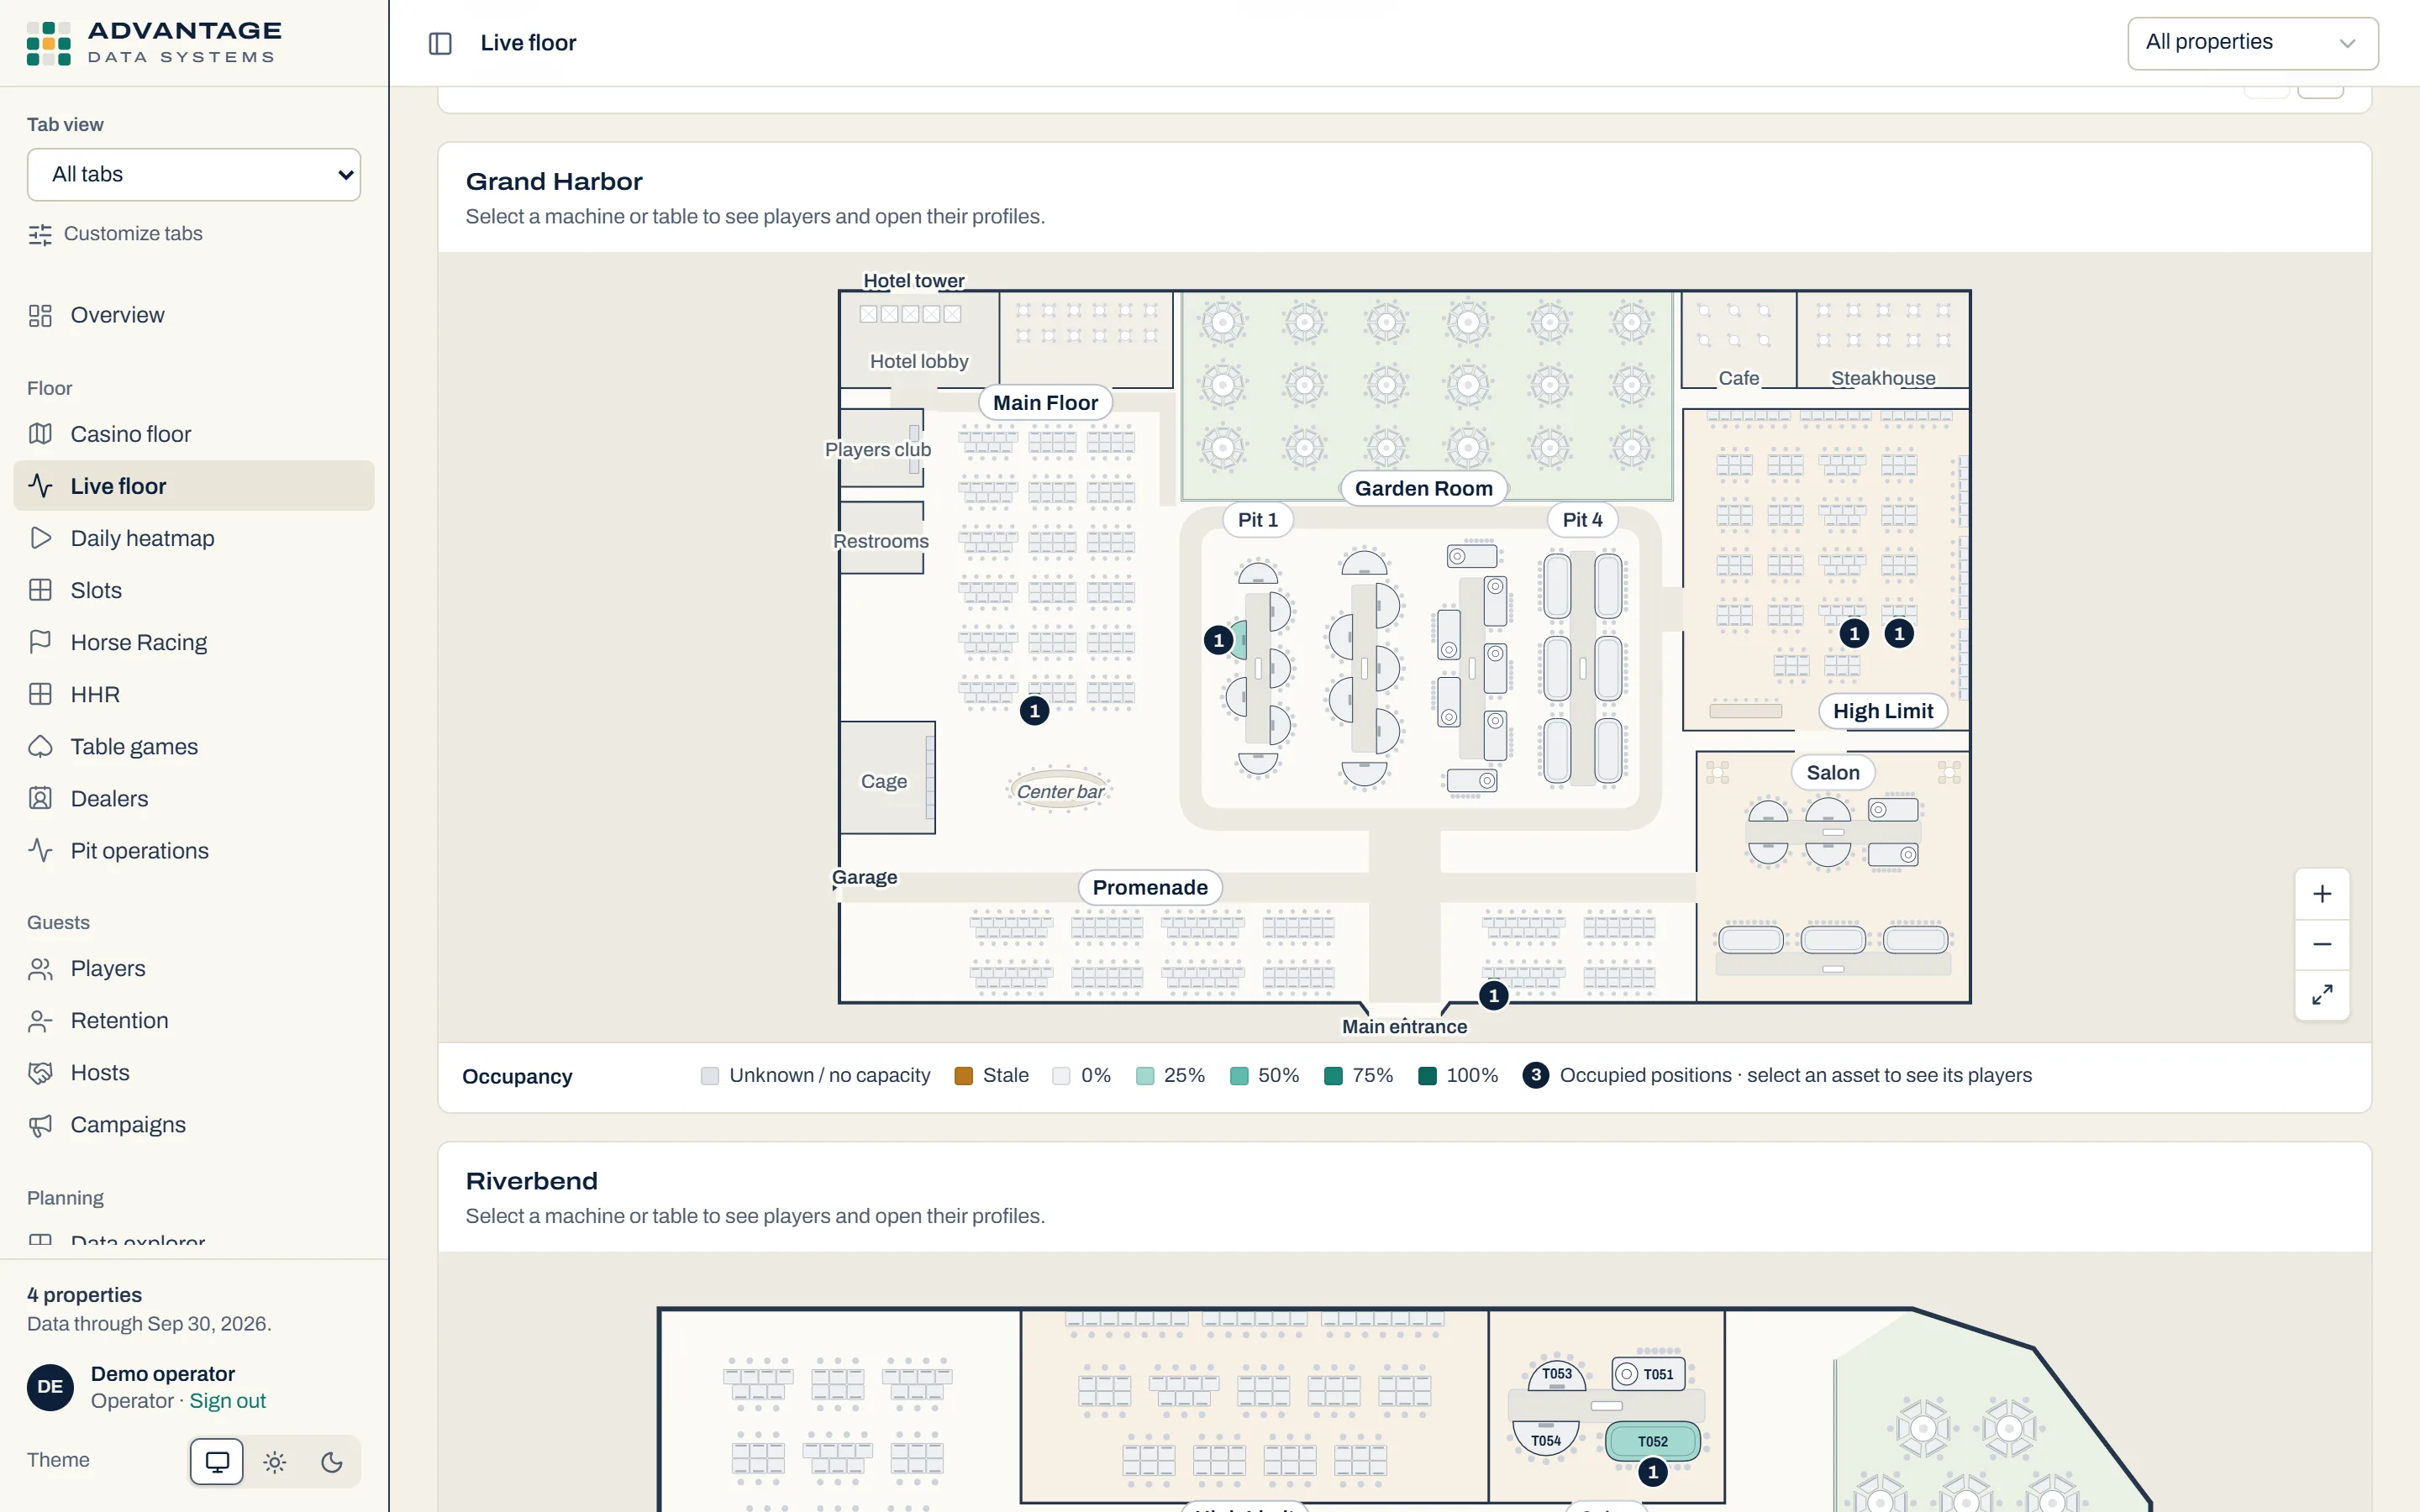Zoom in on the floor map
The width and height of the screenshot is (2420, 1512).
coord(2322,894)
